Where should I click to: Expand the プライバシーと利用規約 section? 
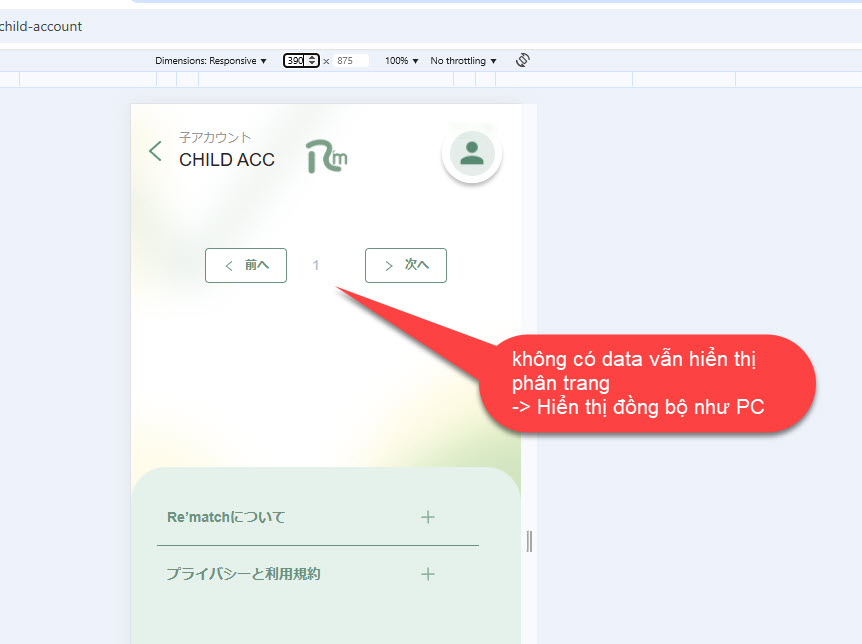click(243, 574)
